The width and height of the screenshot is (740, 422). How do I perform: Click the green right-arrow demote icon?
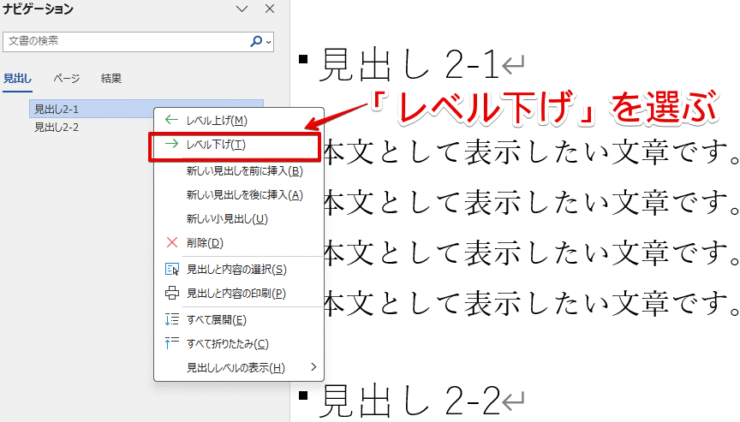[x=171, y=143]
